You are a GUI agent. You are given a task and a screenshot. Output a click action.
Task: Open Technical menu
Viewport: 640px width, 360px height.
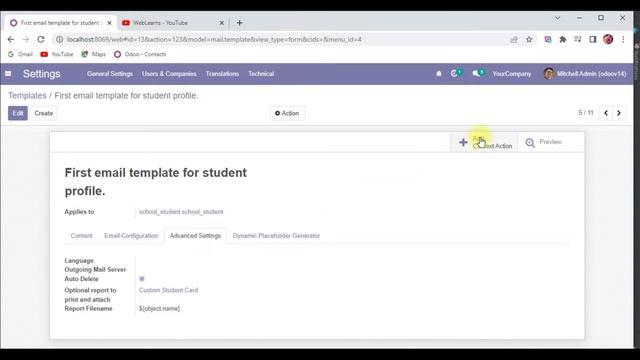261,74
